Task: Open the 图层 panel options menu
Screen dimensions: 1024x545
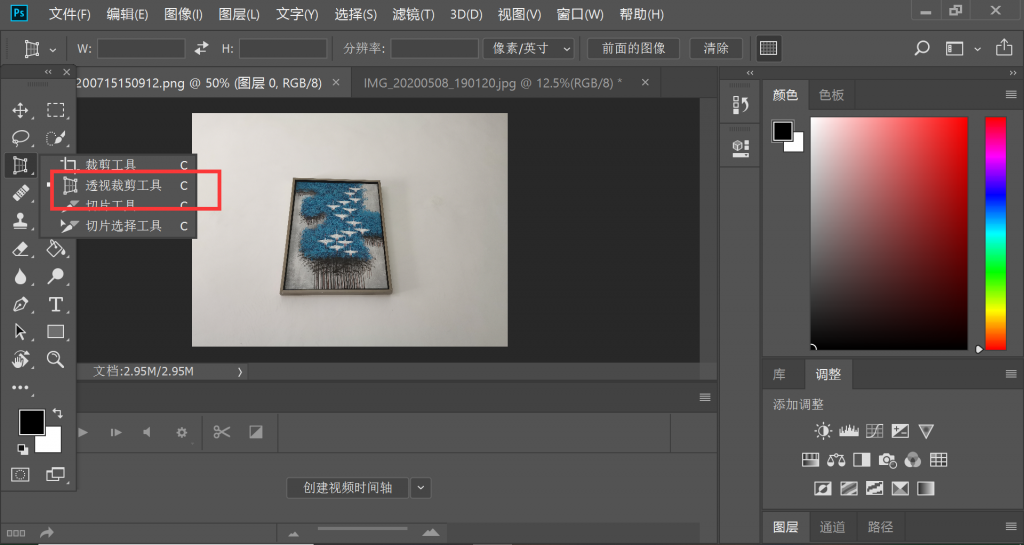Action: 1011,526
